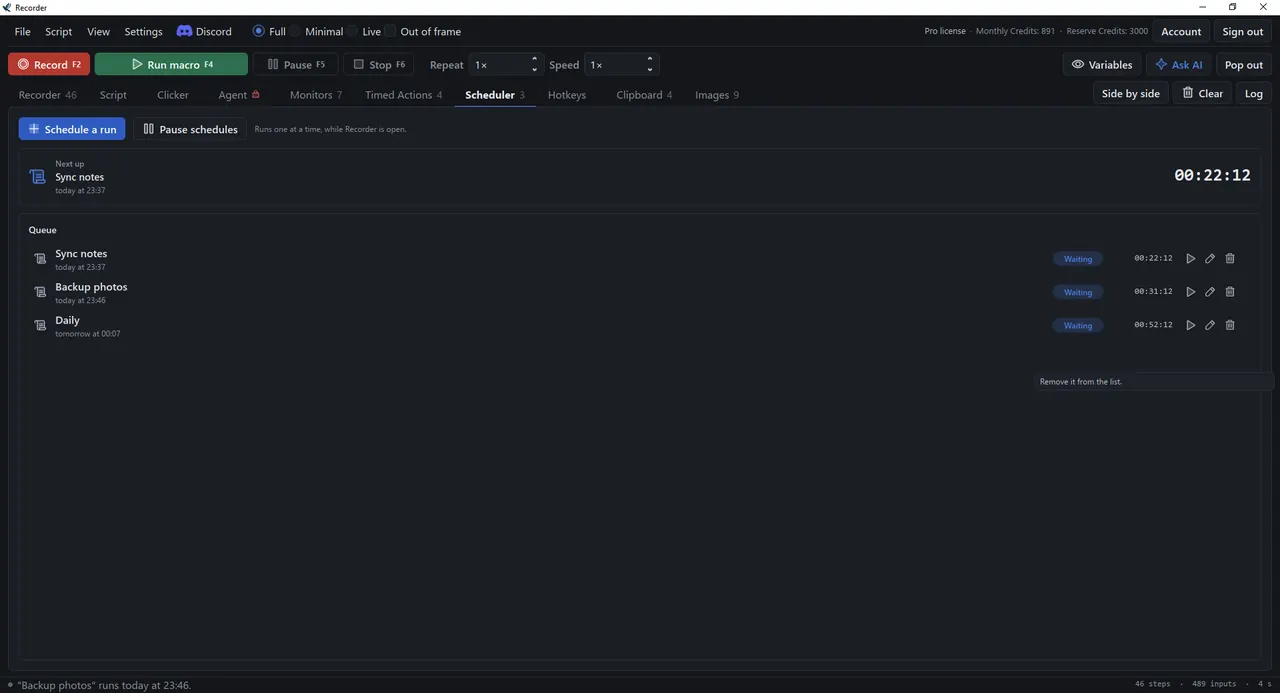Open the File menu
The image size is (1280, 693).
(22, 31)
